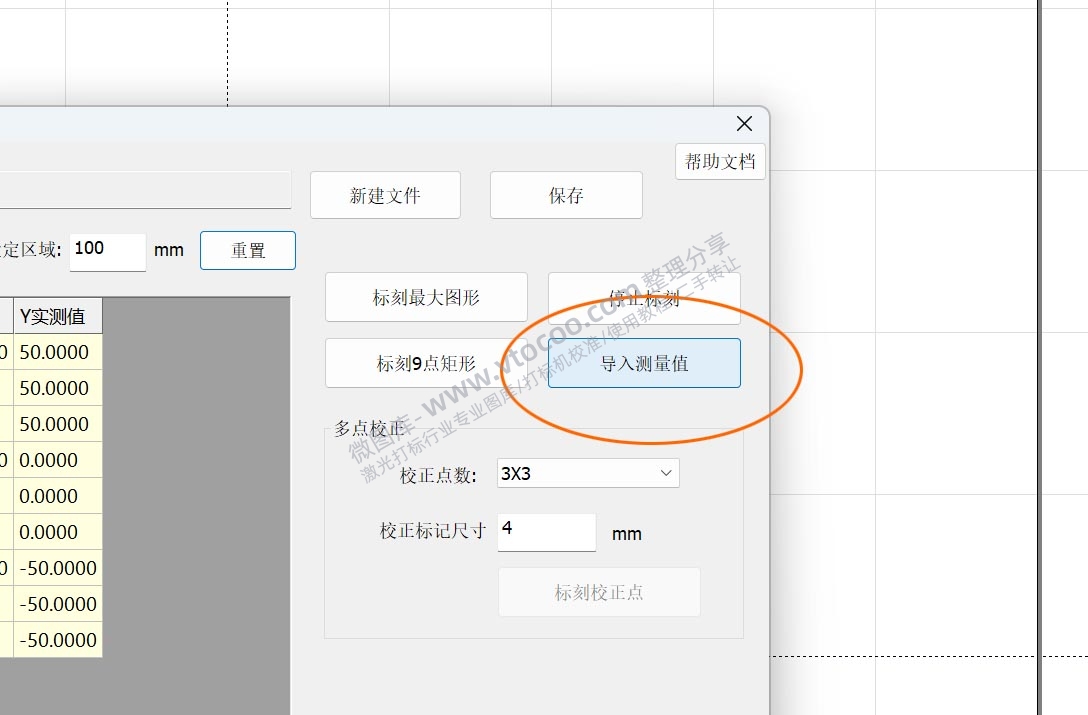Import measured values with 导入测量值
This screenshot has height=715, width=1088.
[x=643, y=363]
